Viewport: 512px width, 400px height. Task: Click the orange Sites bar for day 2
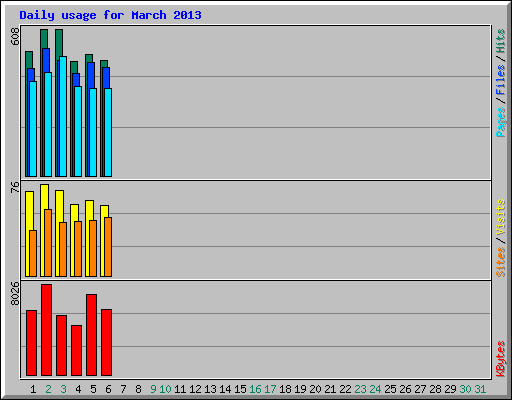[48, 243]
